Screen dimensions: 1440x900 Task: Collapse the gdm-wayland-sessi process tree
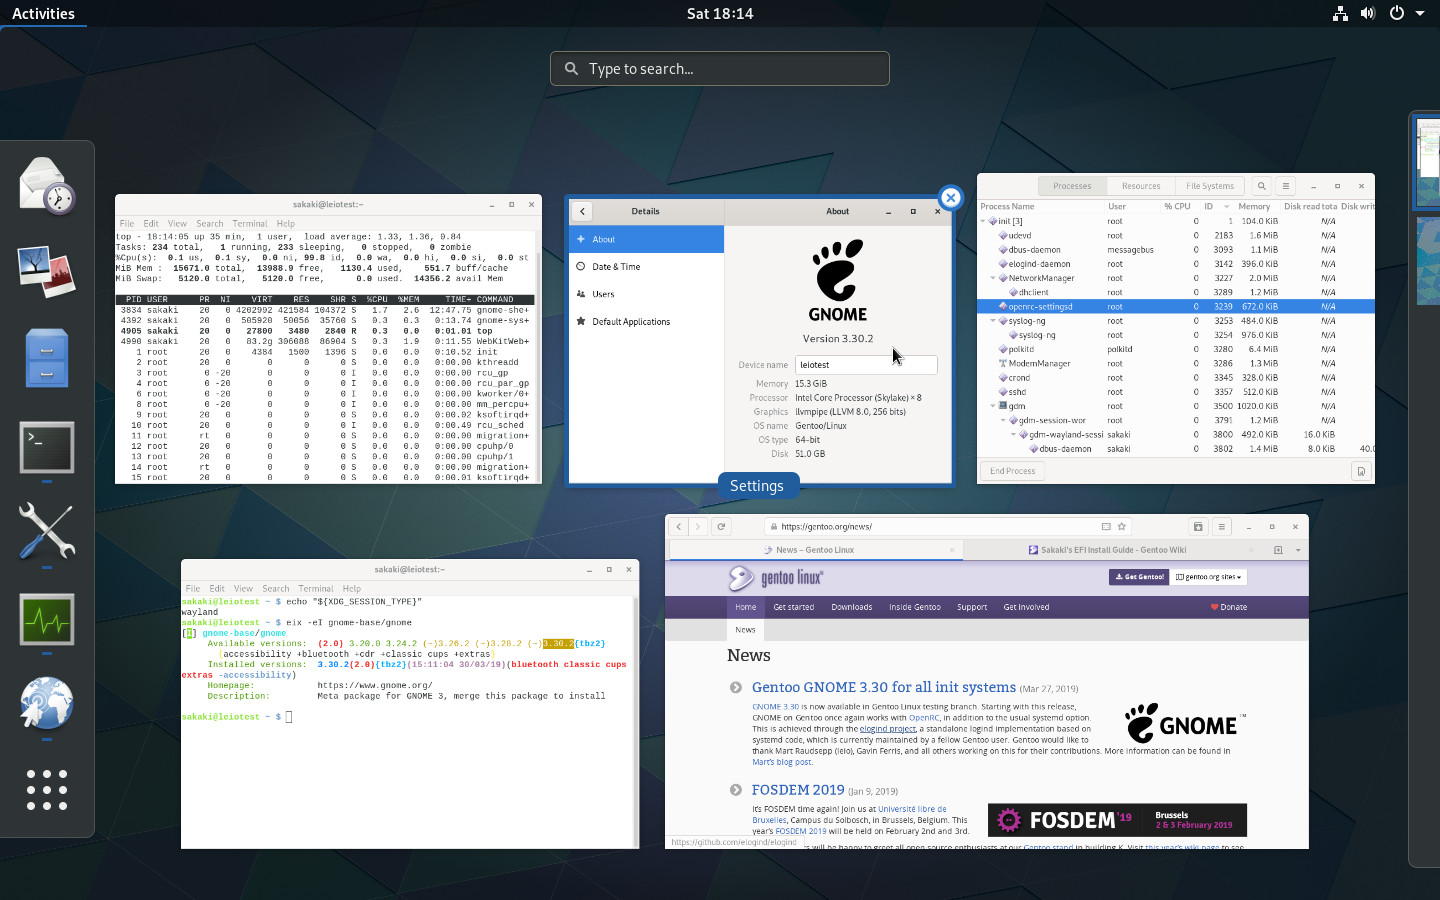1013,434
